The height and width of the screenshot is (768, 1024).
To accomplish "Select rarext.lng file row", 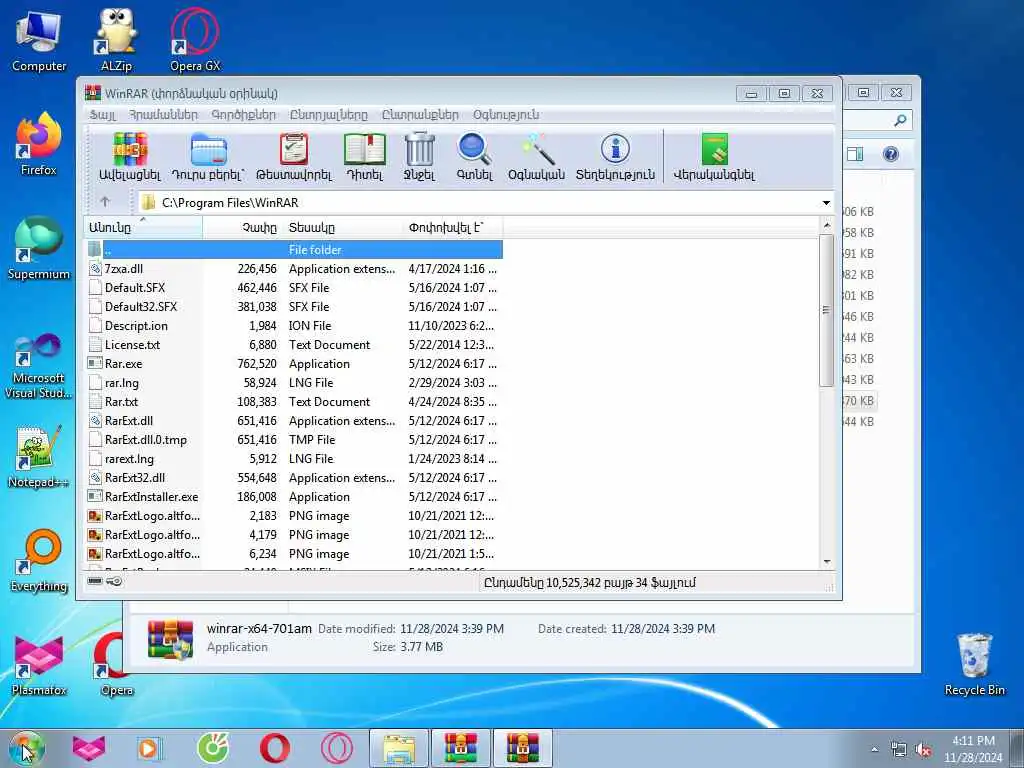I will pyautogui.click(x=294, y=458).
